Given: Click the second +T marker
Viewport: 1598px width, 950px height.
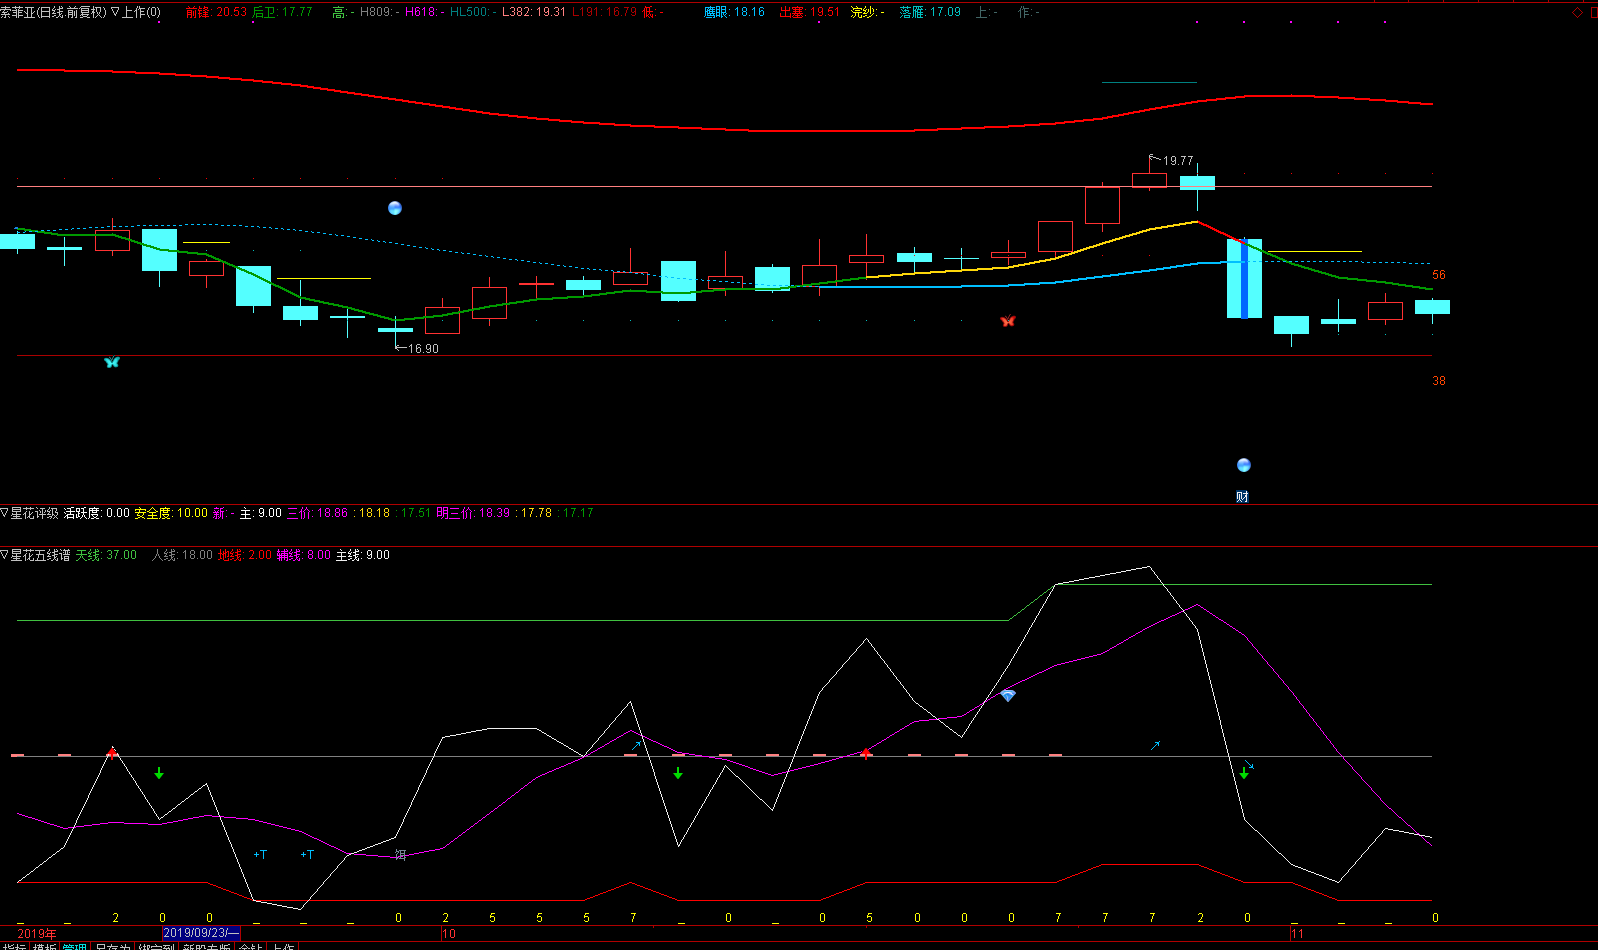Looking at the screenshot, I should tap(307, 855).
